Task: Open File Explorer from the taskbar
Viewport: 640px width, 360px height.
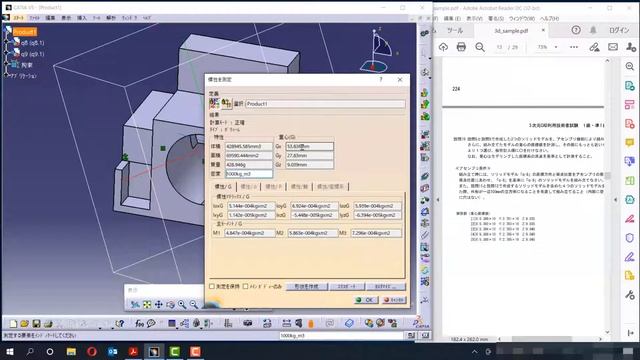Action: coord(71,351)
